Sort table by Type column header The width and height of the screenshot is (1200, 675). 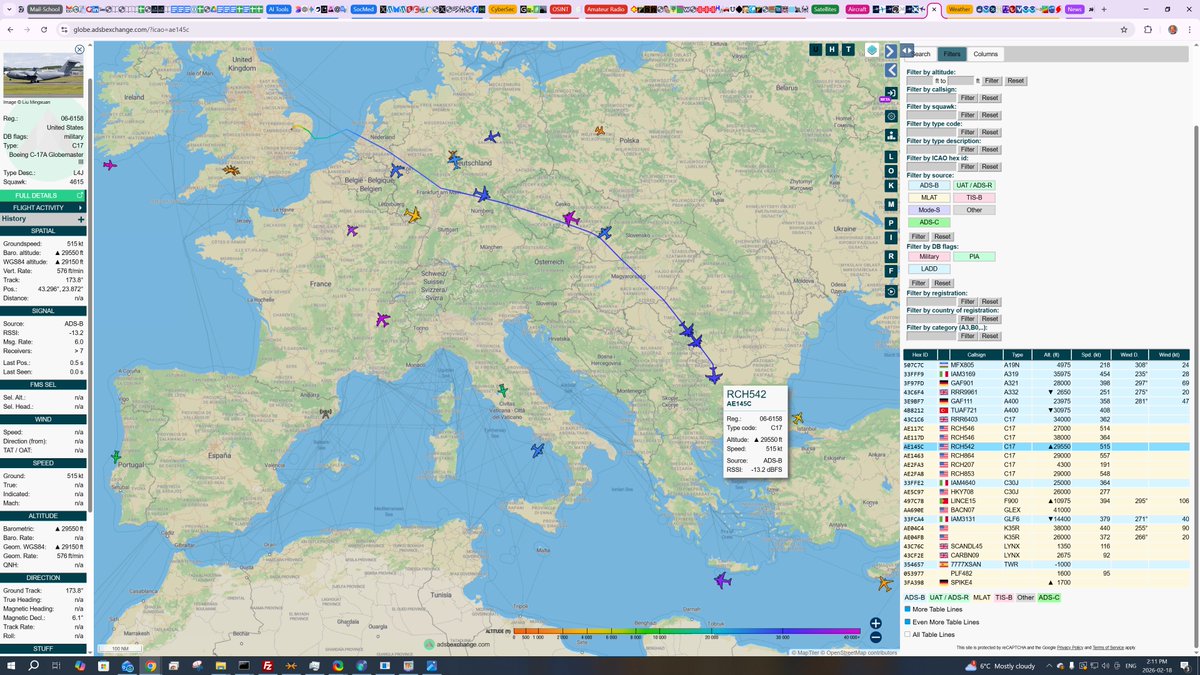pyautogui.click(x=1017, y=354)
